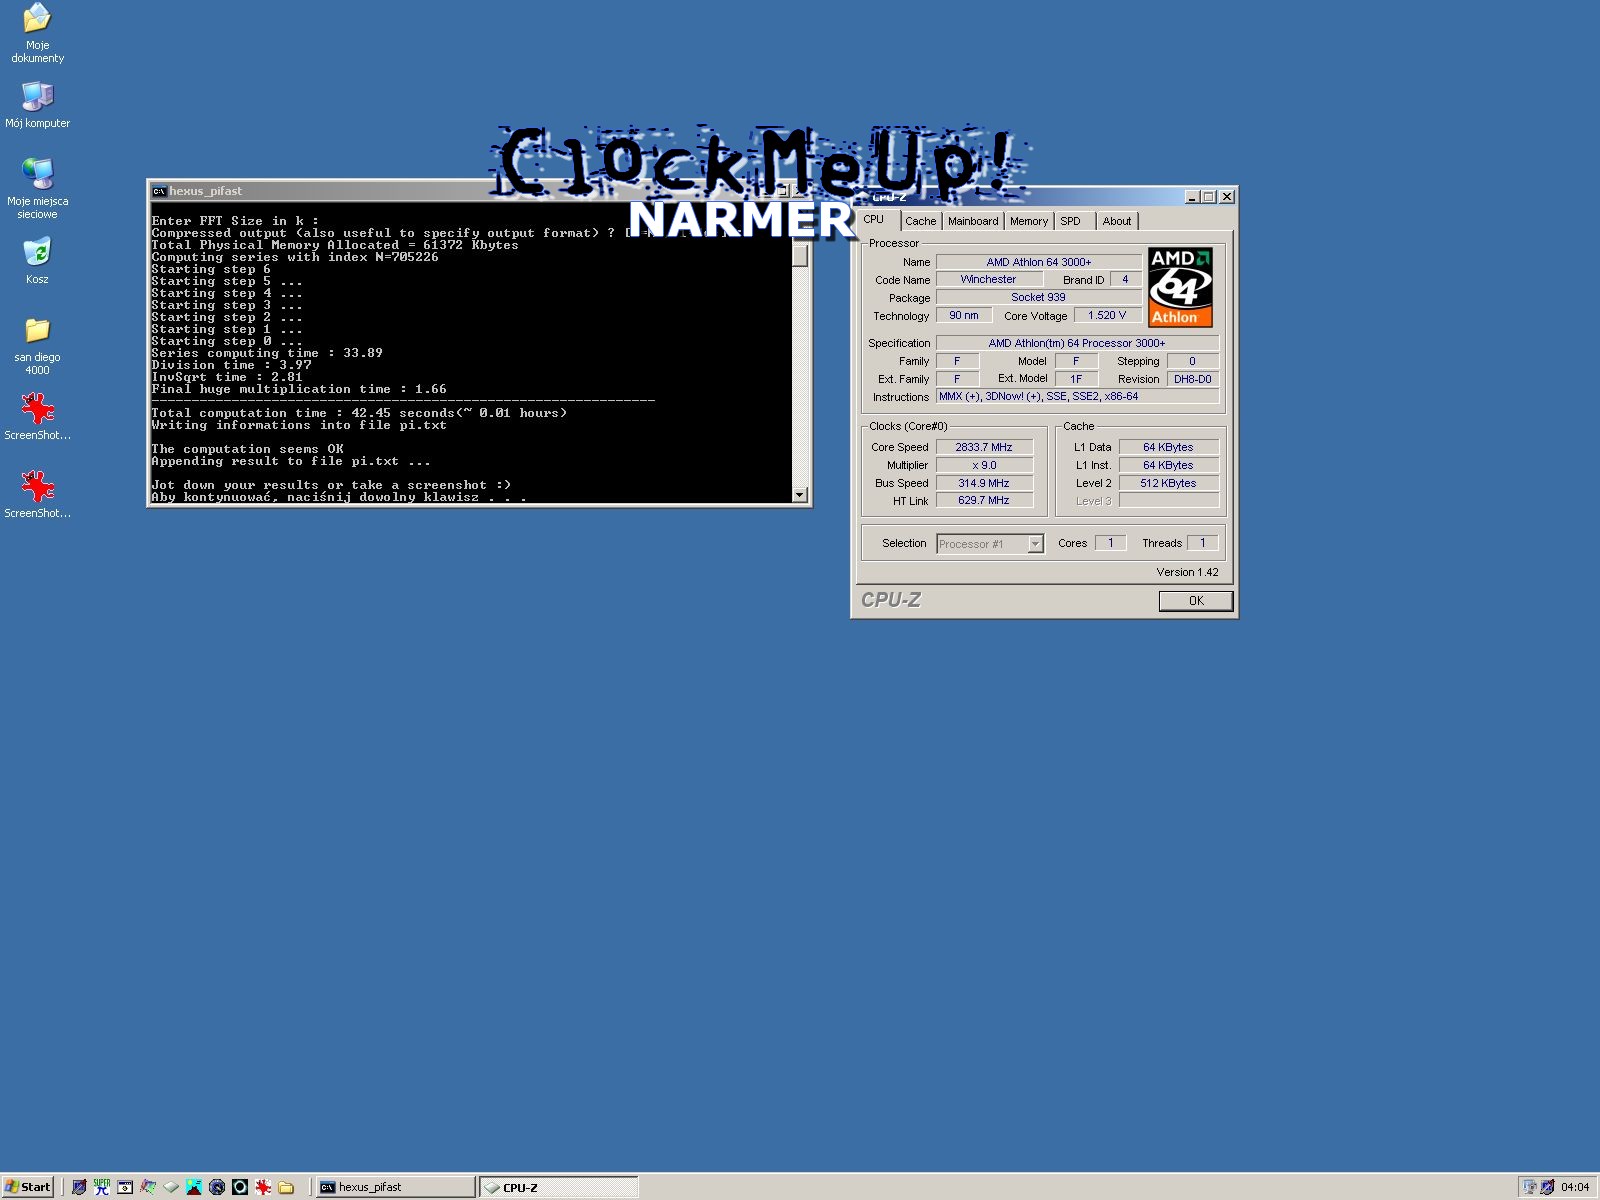Launch red splat screenshot tool in quick launch
1600x1200 pixels.
263,1187
